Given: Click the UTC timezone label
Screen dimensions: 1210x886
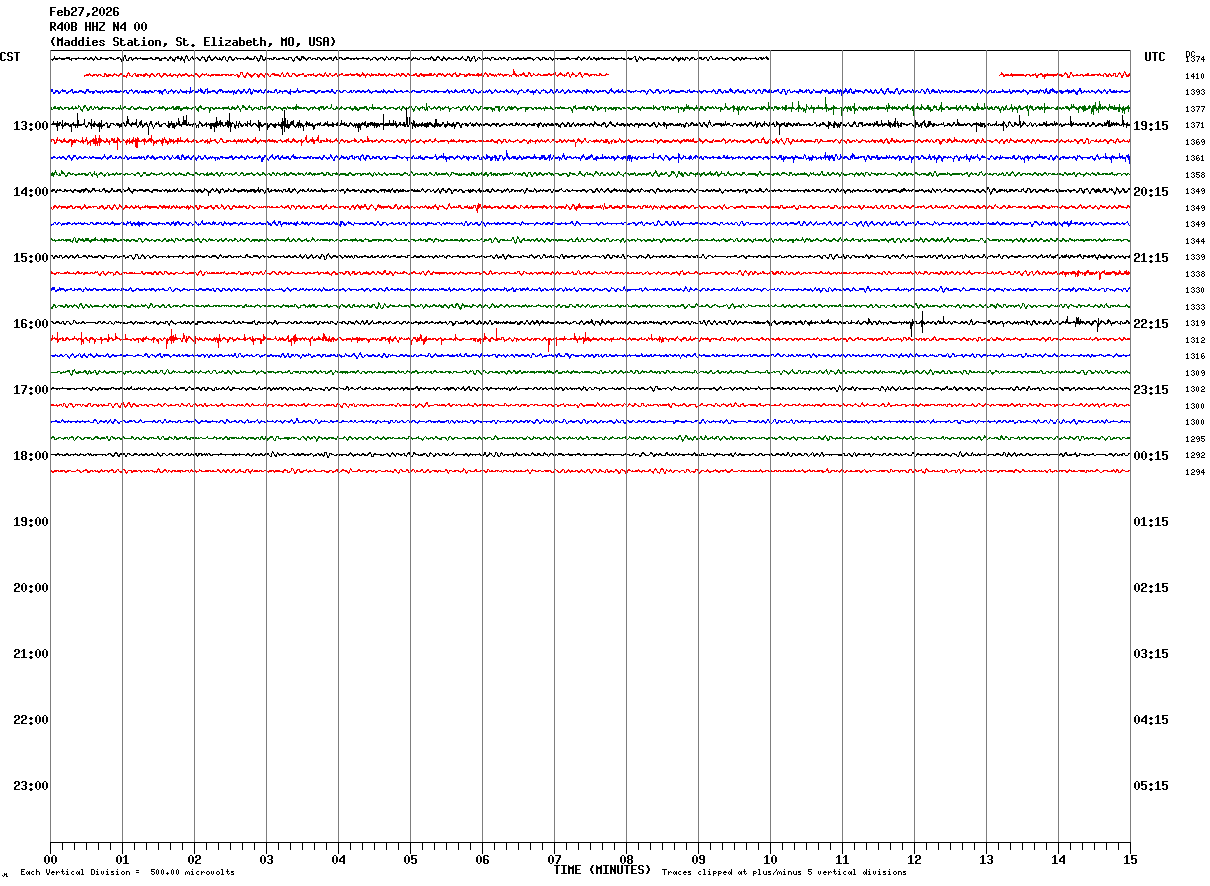Looking at the screenshot, I should pyautogui.click(x=1155, y=57).
